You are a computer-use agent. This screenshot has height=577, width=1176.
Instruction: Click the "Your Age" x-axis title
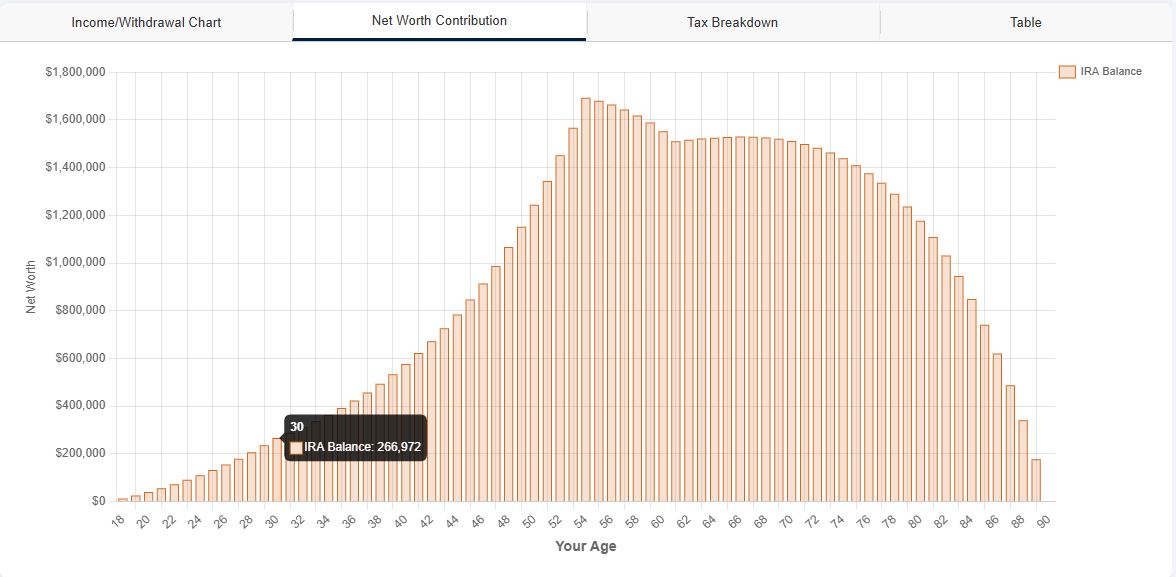[x=586, y=546]
